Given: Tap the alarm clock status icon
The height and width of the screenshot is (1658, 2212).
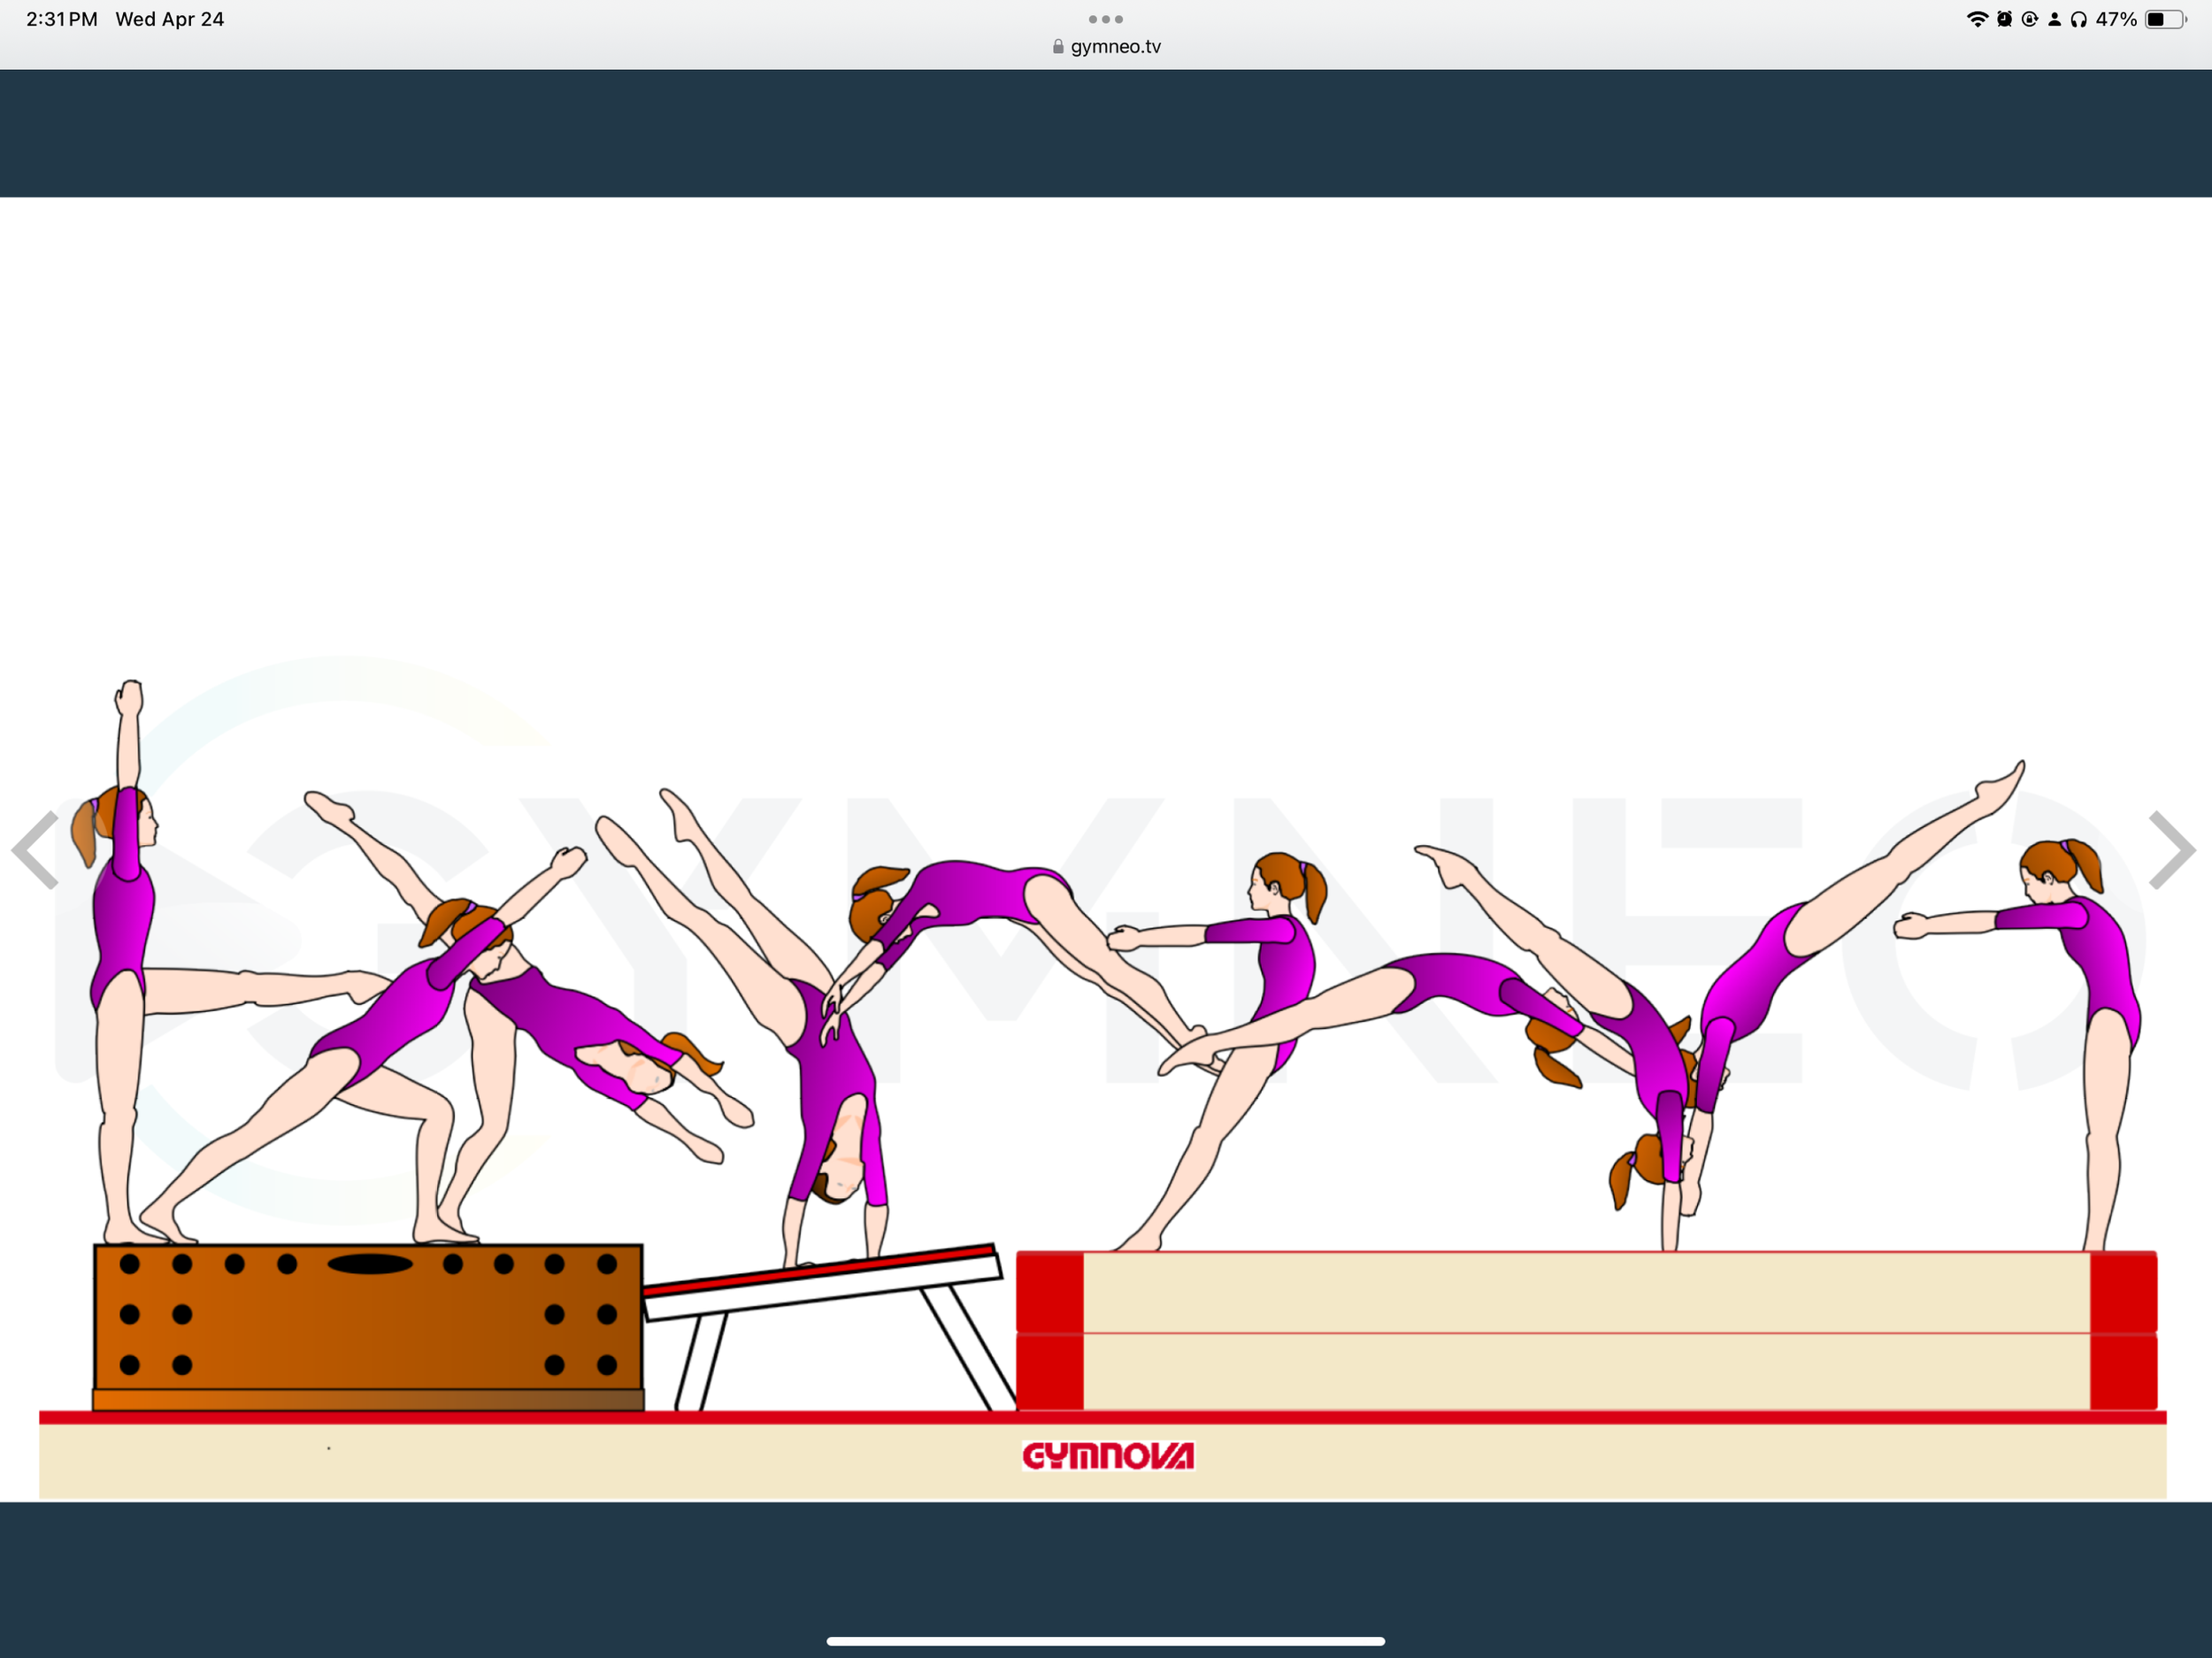Looking at the screenshot, I should tap(2004, 19).
